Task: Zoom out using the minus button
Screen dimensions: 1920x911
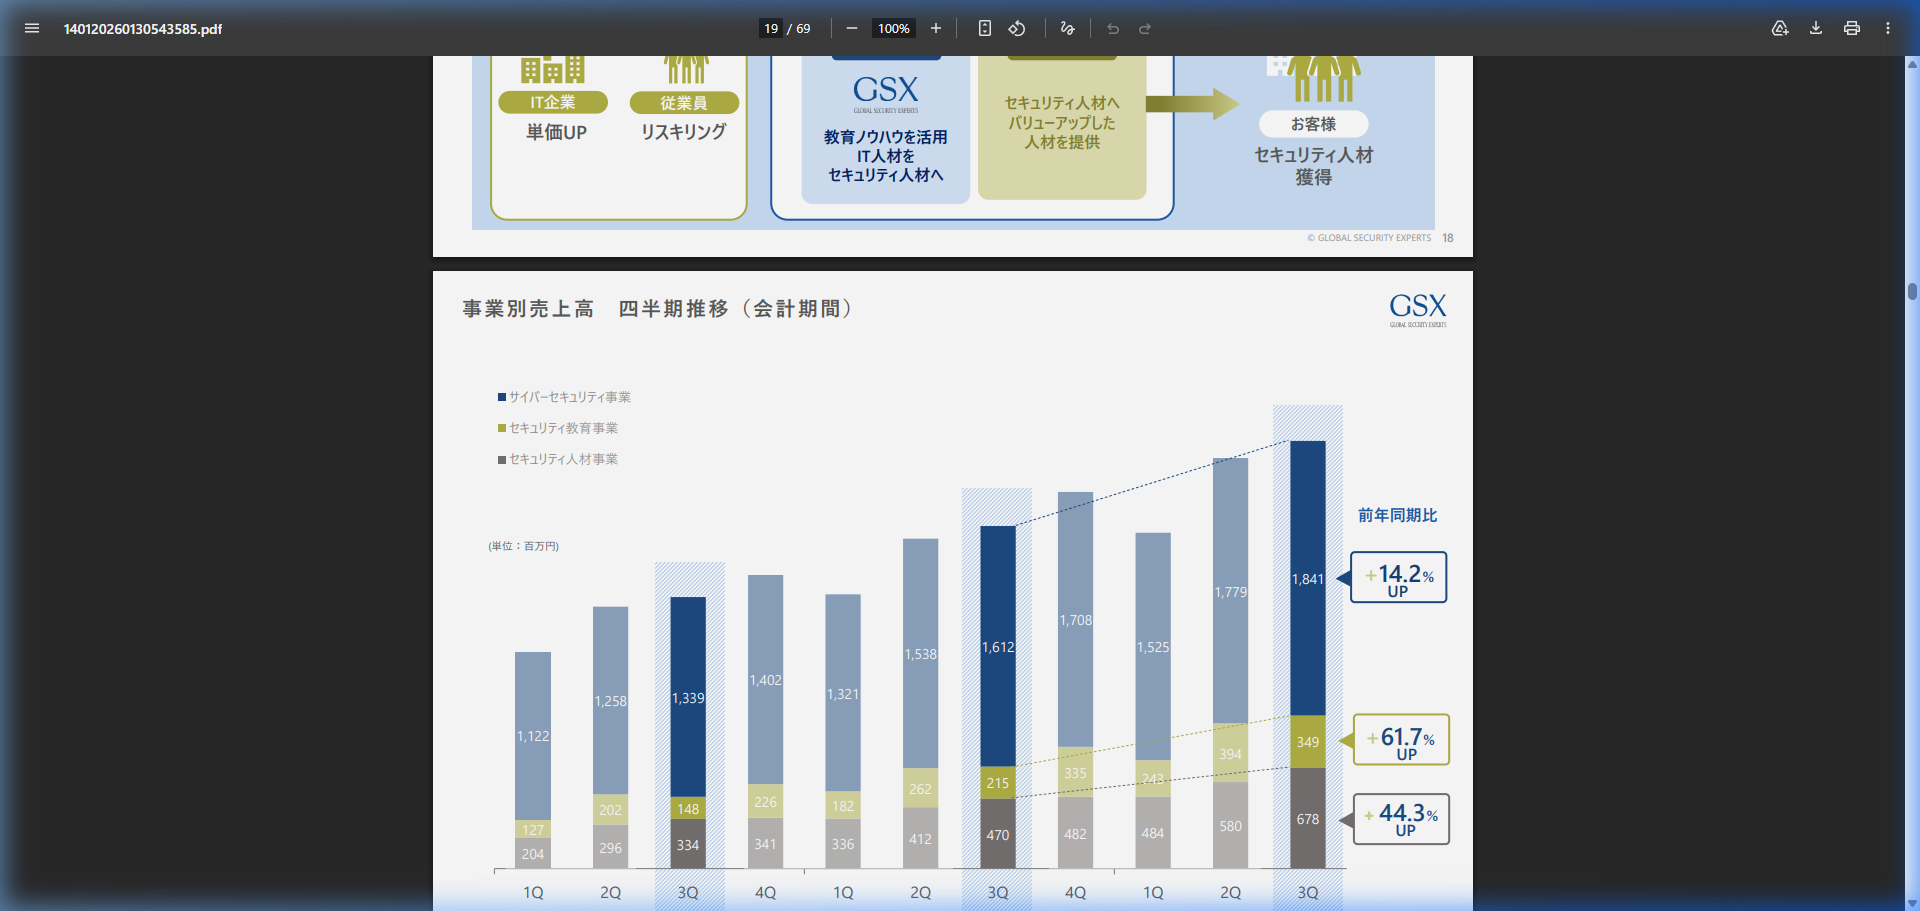Action: [852, 28]
